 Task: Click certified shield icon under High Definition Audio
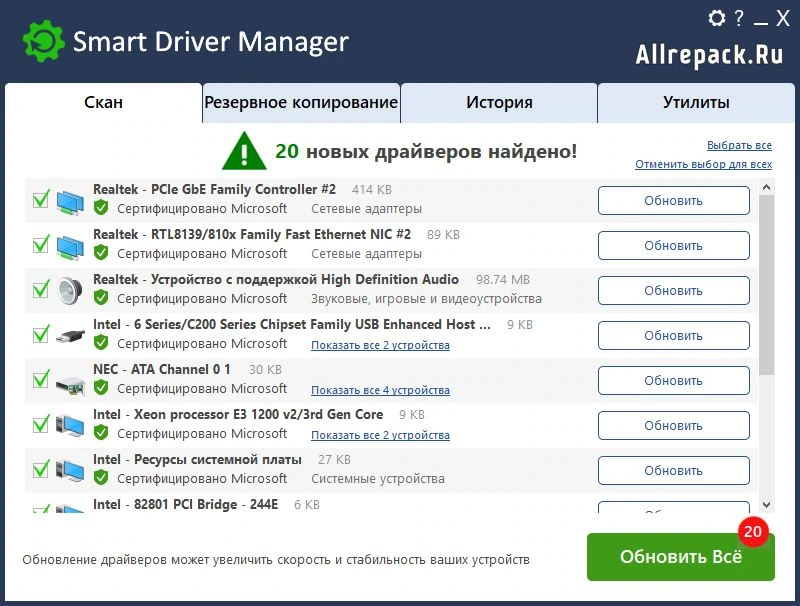coord(101,297)
